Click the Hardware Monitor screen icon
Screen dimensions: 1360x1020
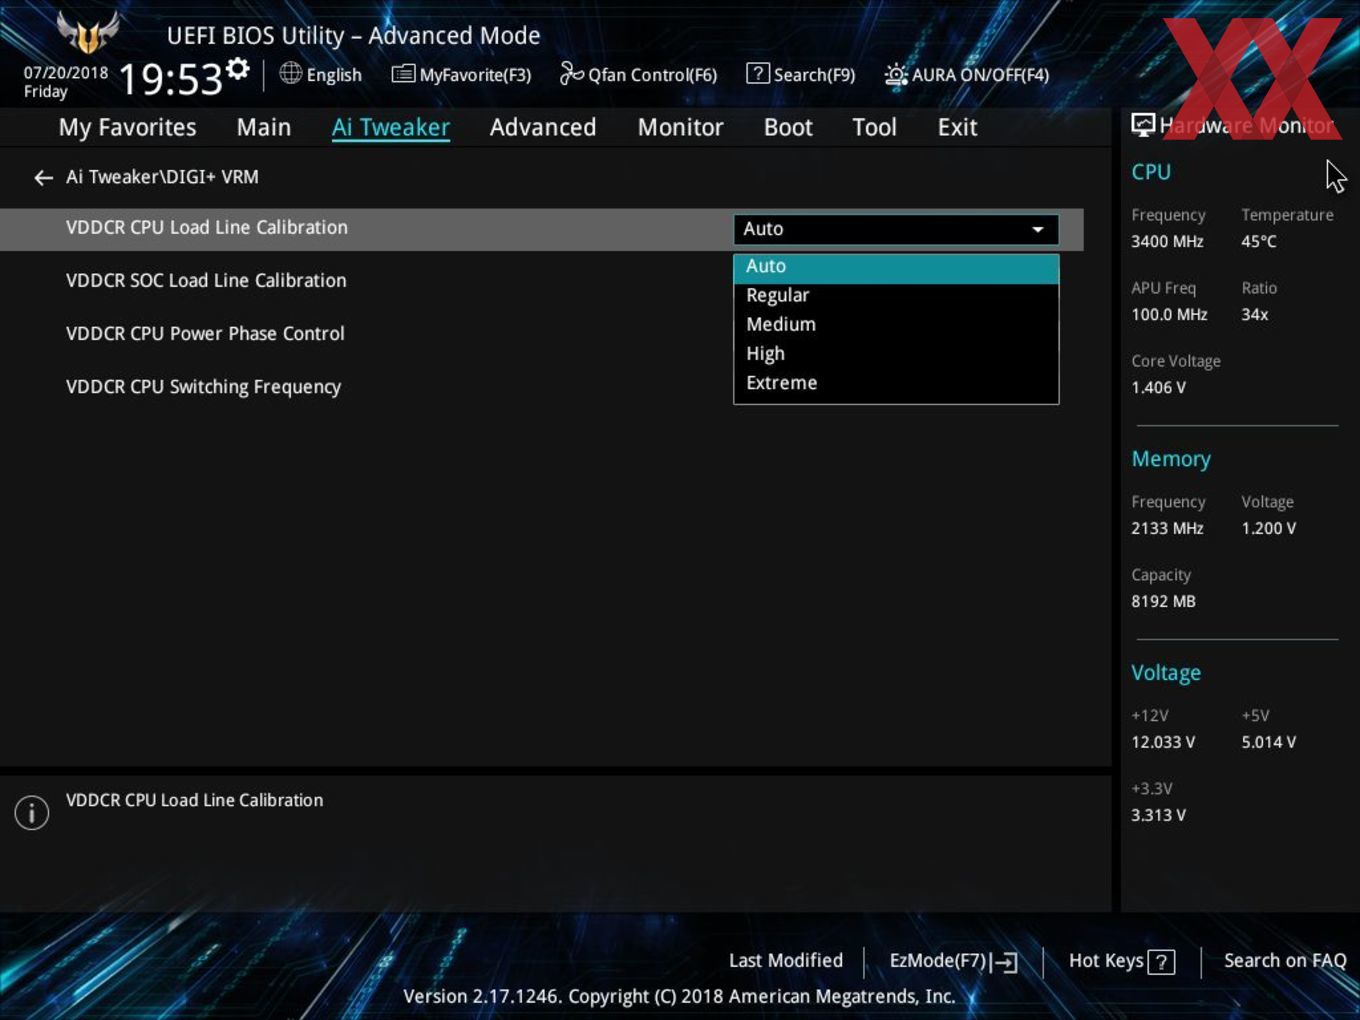(x=1143, y=125)
